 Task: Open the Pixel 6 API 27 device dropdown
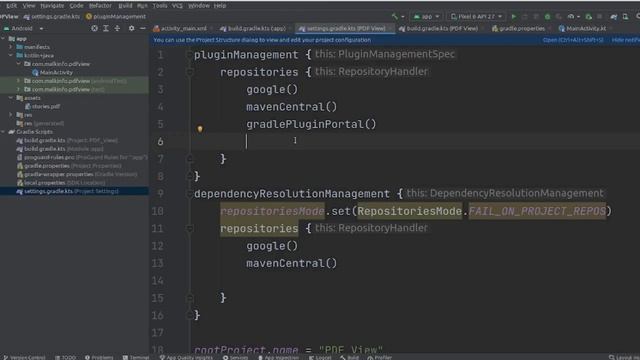click(476, 17)
